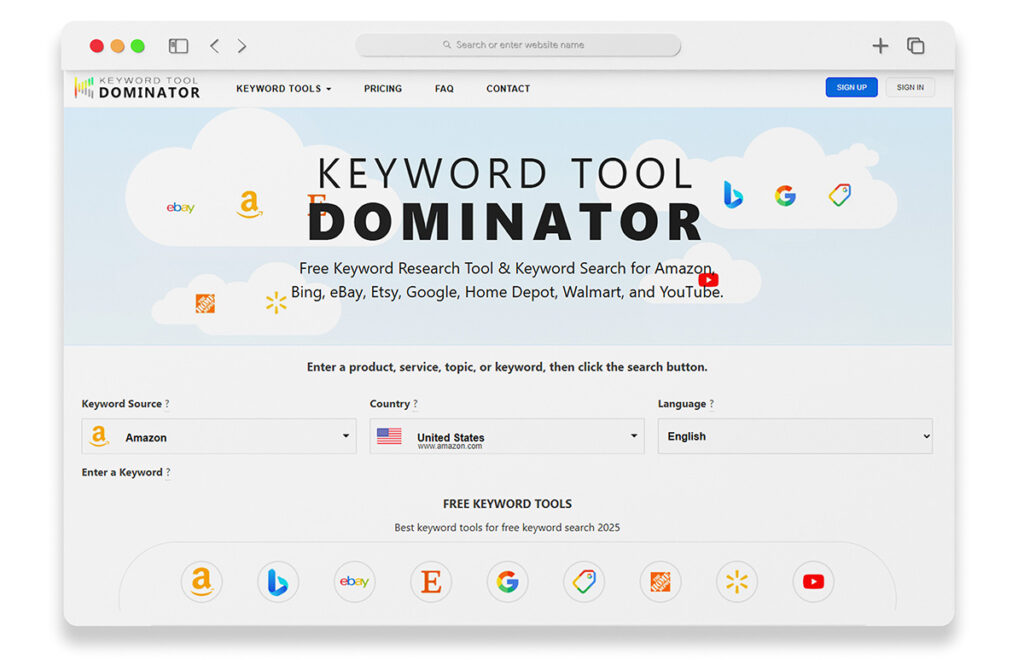Click the 'Enter a Keyword' field label
The height and width of the screenshot is (660, 1024).
pyautogui.click(x=122, y=473)
